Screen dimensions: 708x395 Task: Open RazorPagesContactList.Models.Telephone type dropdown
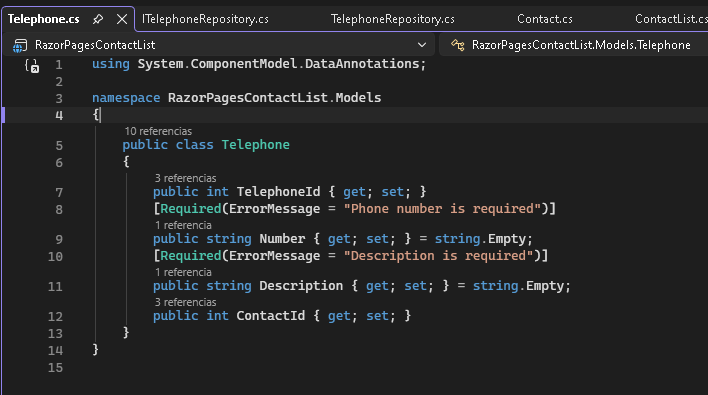click(573, 45)
